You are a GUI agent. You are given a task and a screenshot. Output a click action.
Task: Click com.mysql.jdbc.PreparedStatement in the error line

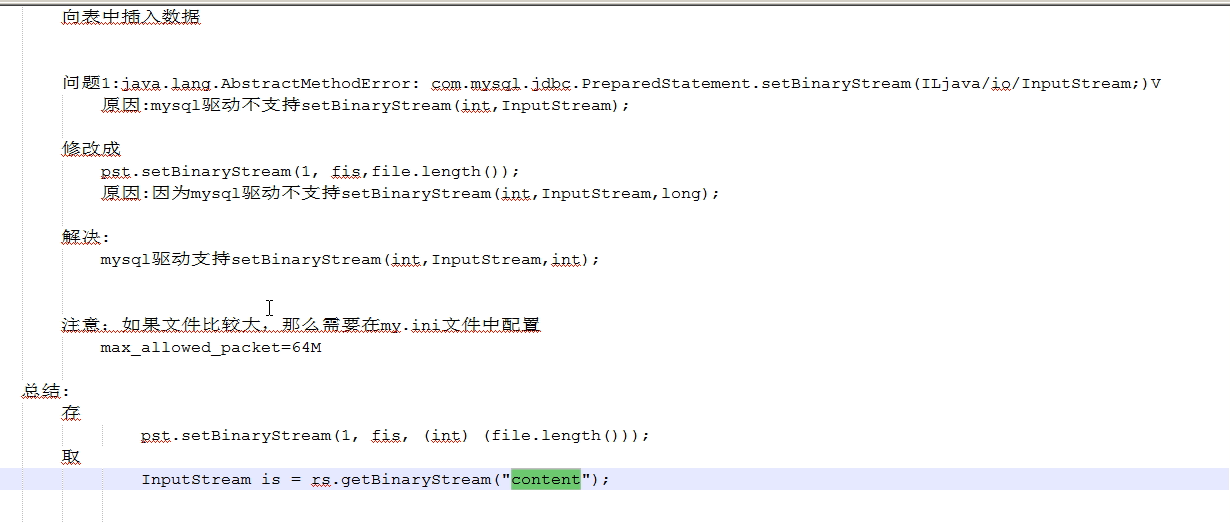coord(592,83)
